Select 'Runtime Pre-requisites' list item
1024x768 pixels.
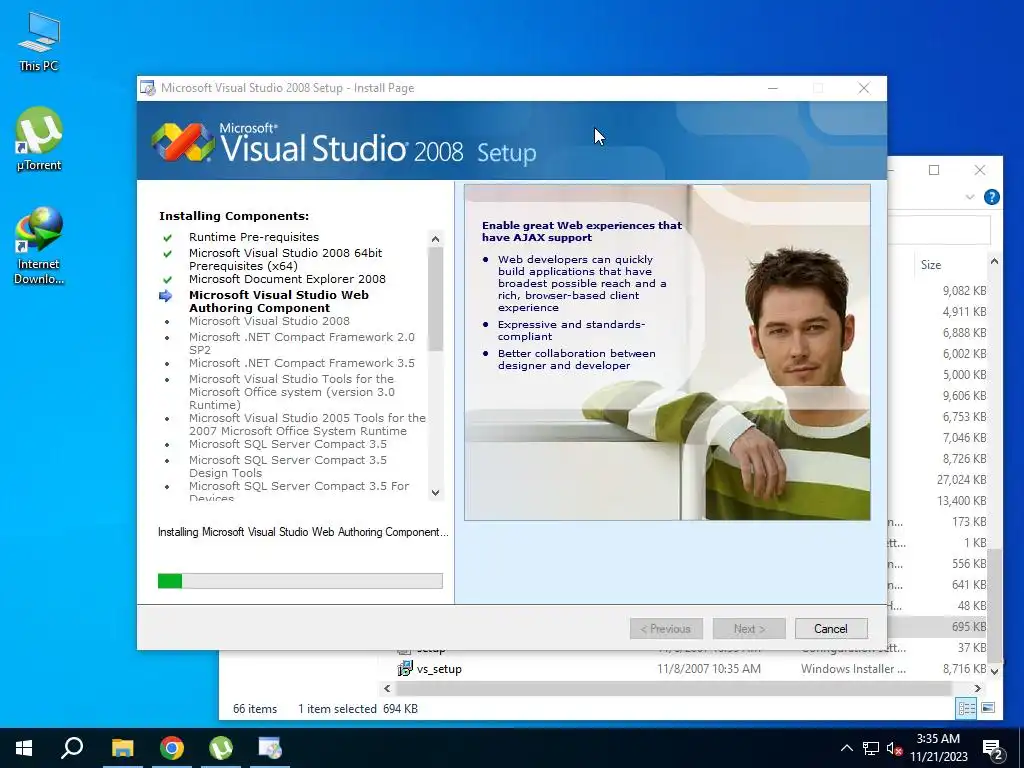point(253,237)
